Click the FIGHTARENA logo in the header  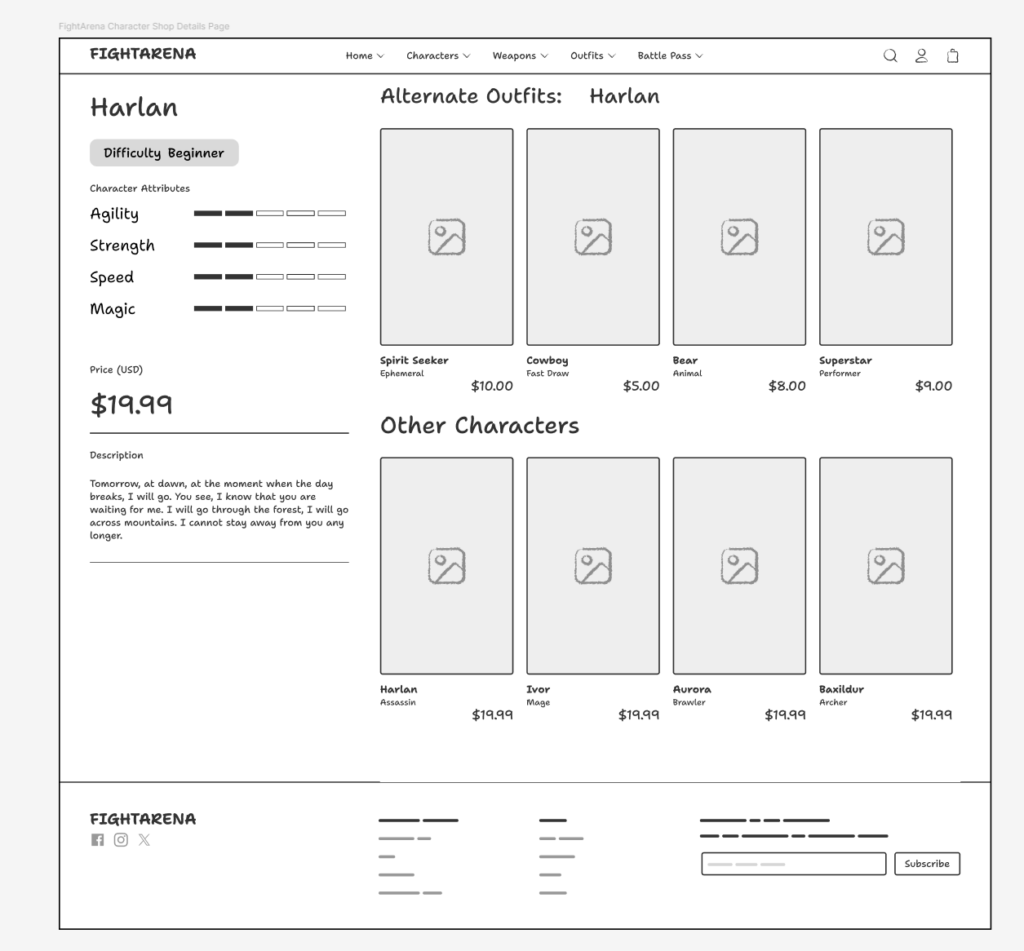(143, 56)
